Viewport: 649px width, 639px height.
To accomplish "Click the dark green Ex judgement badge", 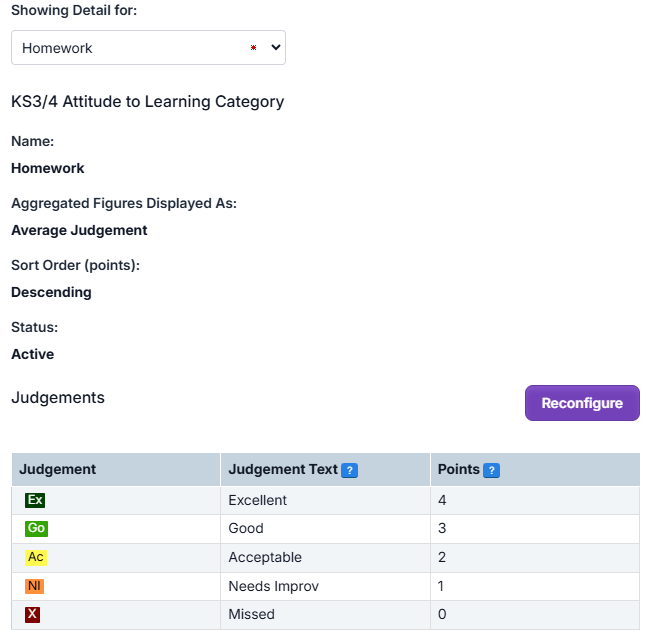I will tap(35, 500).
